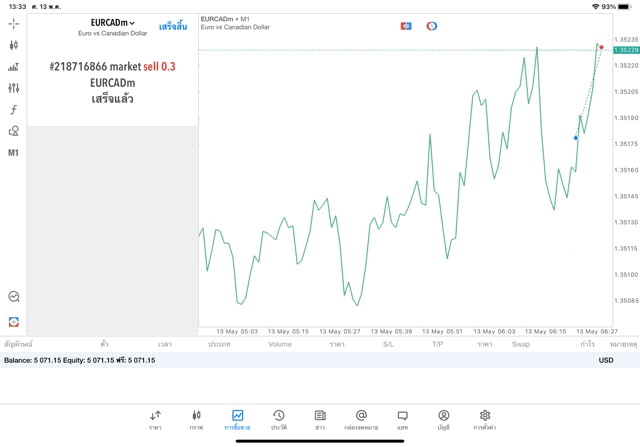Screen dimensions: 640x447
Task: Tap the chat bubble icon at sidebar bottom
Action: pos(13,297)
